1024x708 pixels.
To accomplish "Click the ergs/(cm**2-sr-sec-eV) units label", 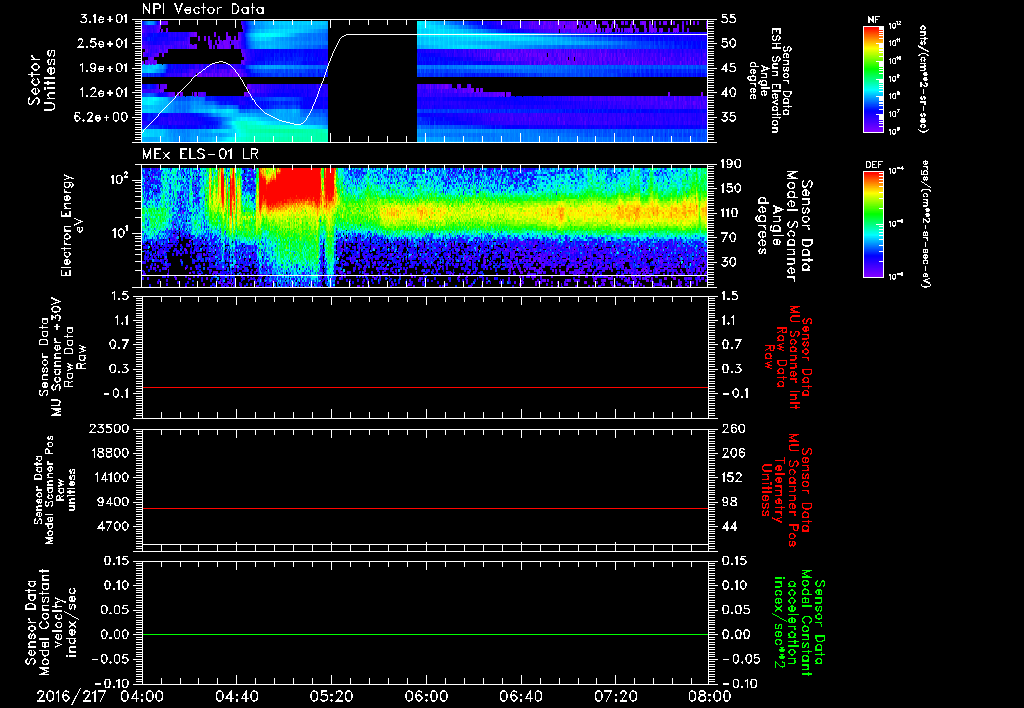I will [x=925, y=224].
